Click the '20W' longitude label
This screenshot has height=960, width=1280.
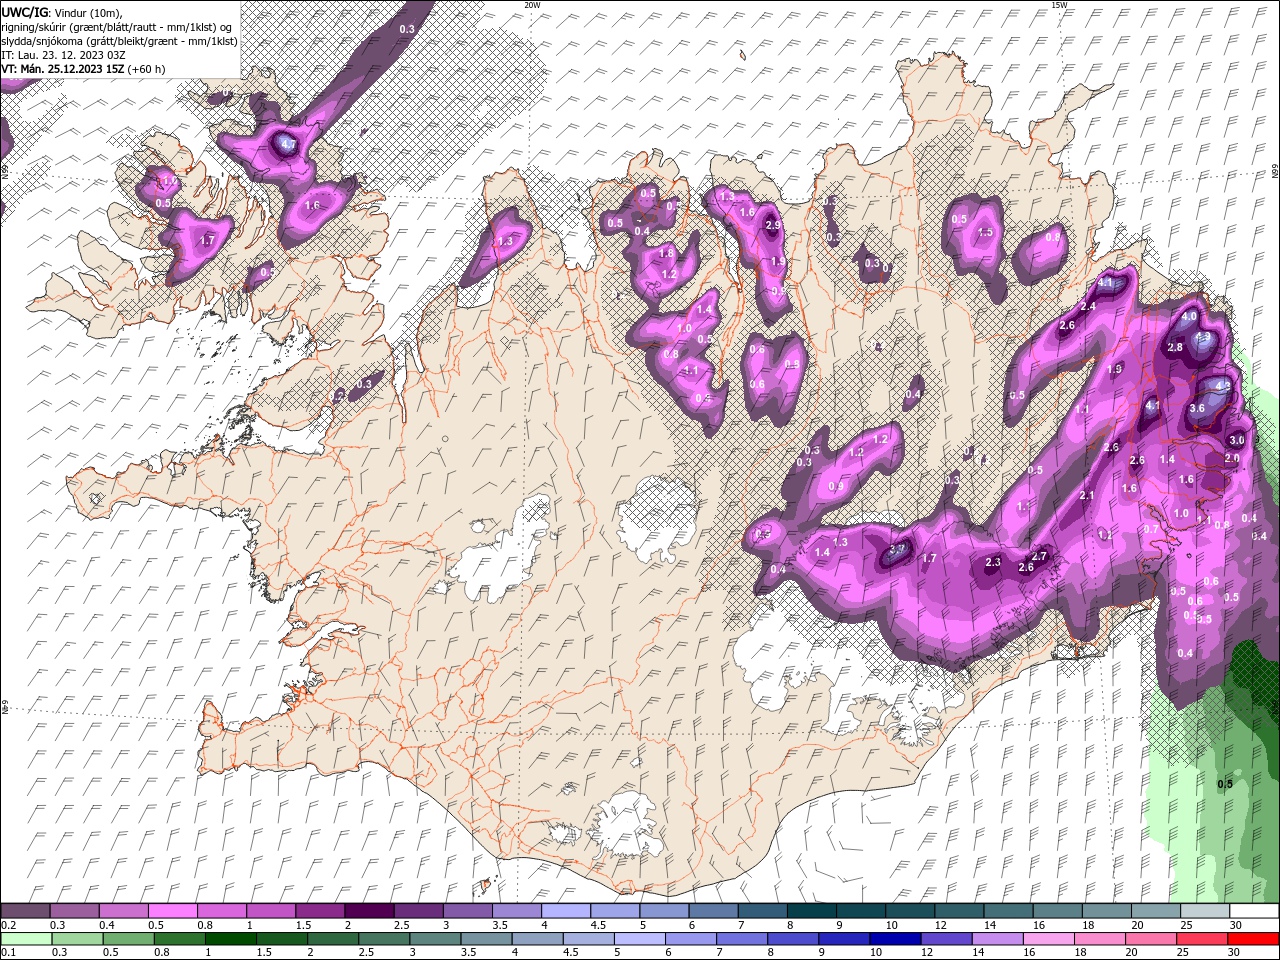(x=532, y=5)
